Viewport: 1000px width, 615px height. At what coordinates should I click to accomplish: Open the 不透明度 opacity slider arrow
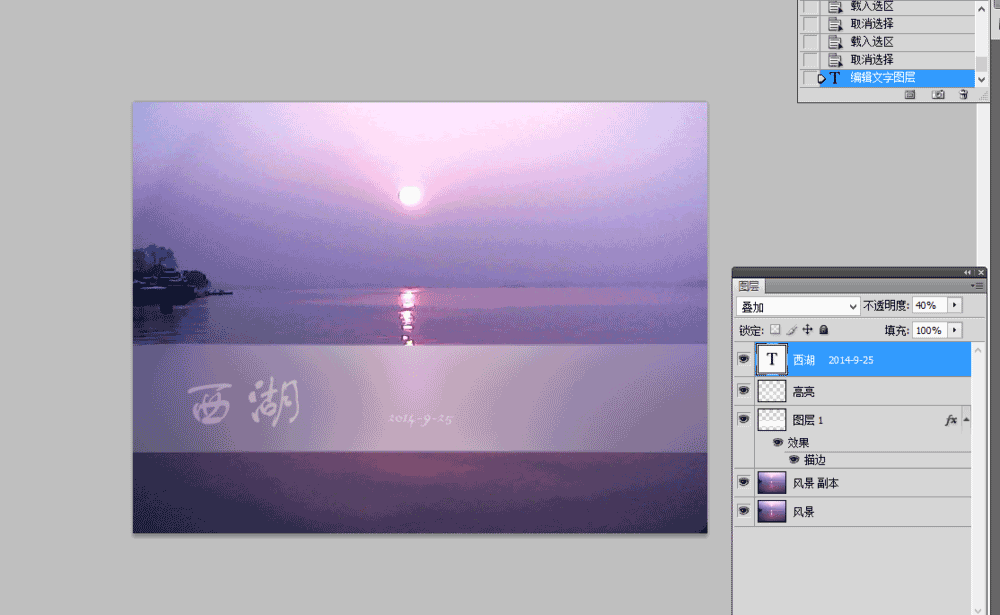coord(955,306)
